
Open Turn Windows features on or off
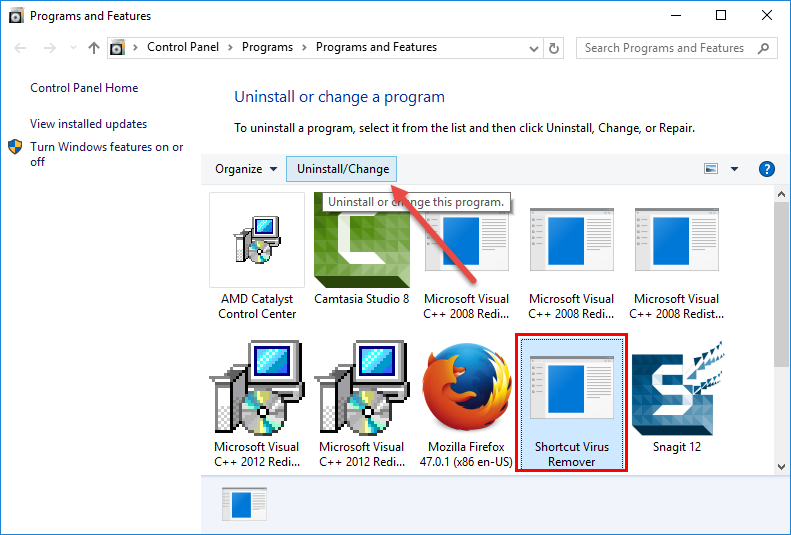(106, 154)
